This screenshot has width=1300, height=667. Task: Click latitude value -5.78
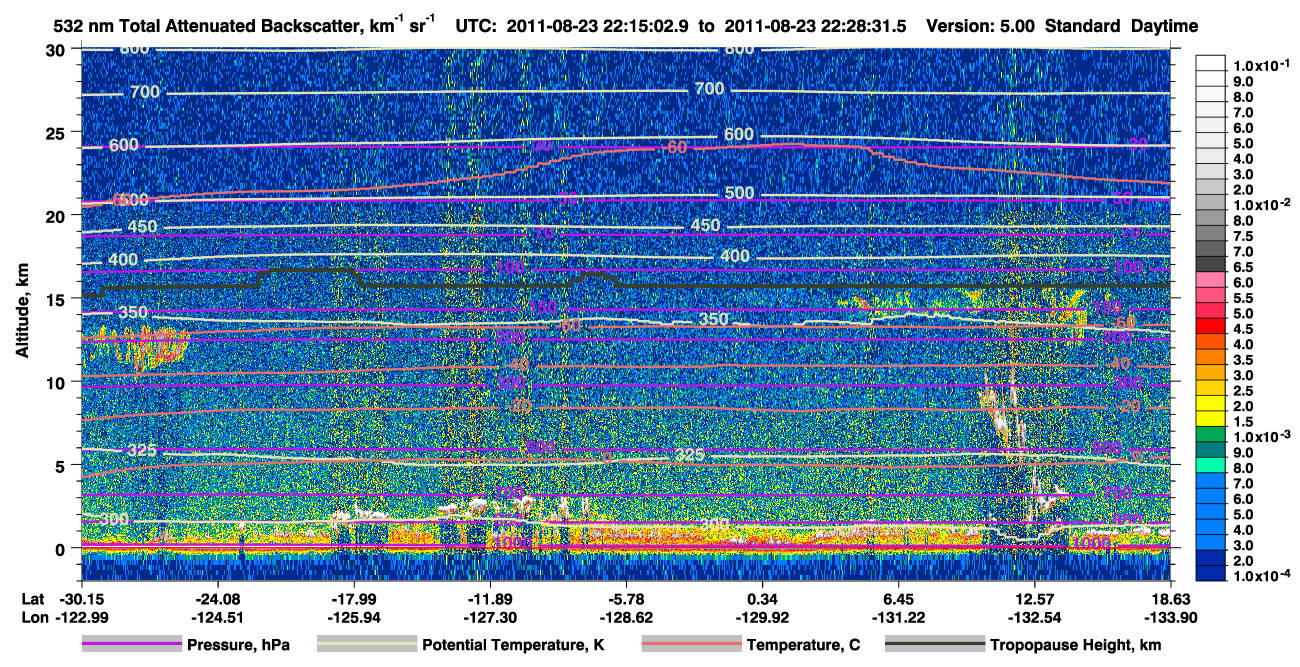click(626, 599)
